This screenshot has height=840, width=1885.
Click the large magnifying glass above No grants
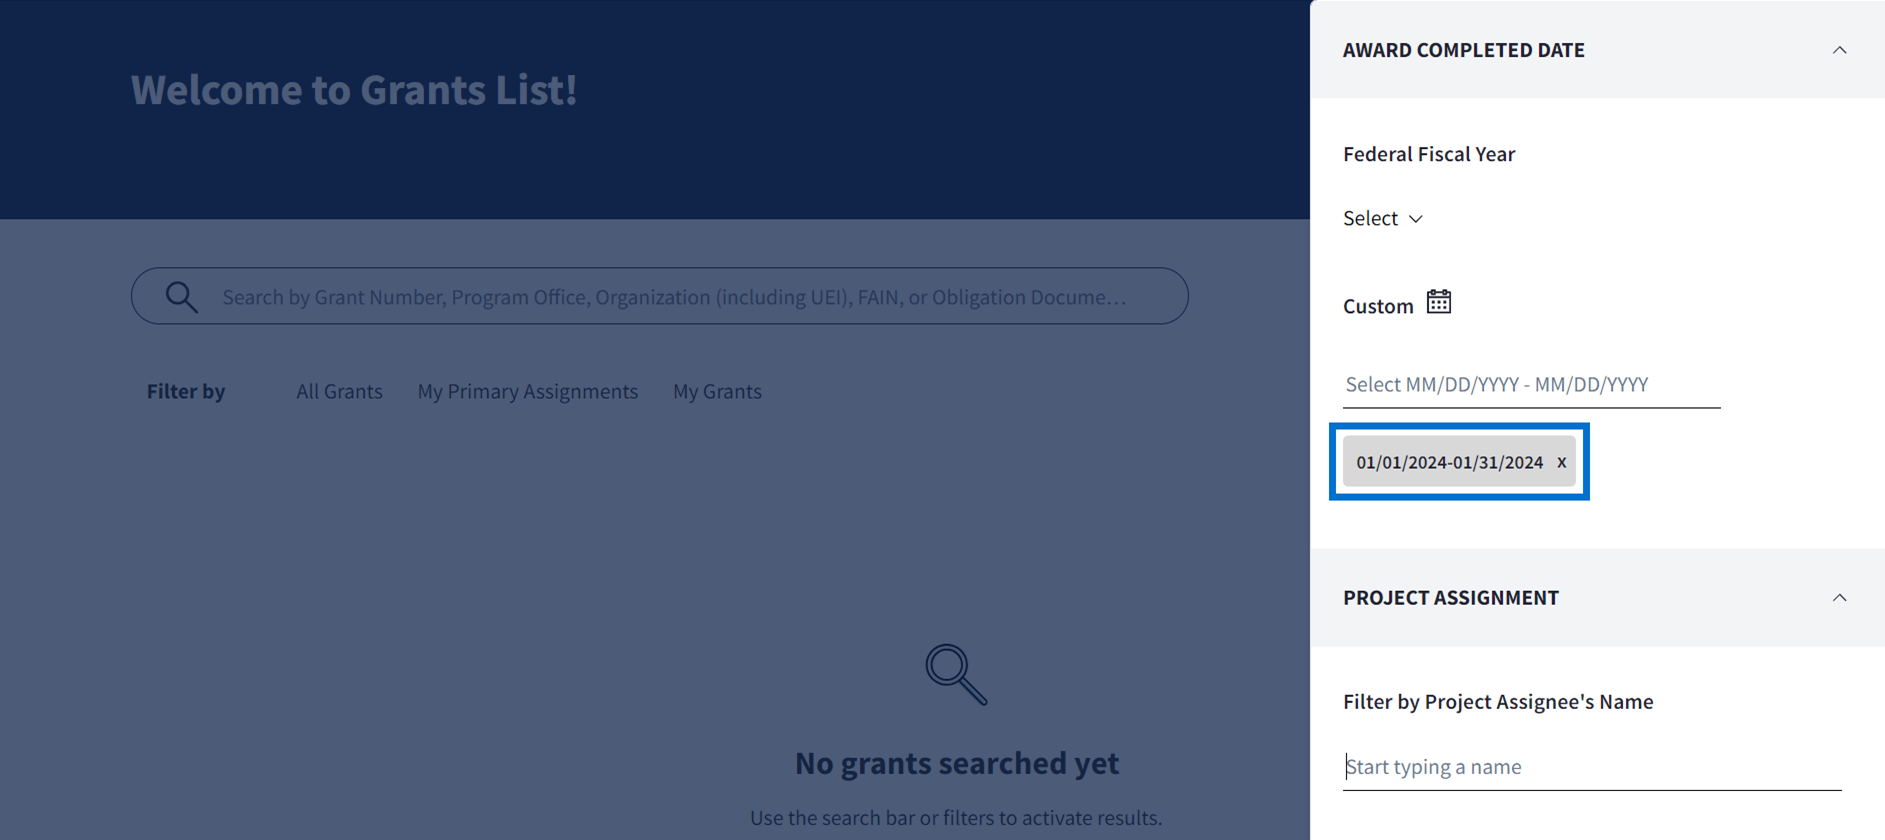tap(956, 675)
